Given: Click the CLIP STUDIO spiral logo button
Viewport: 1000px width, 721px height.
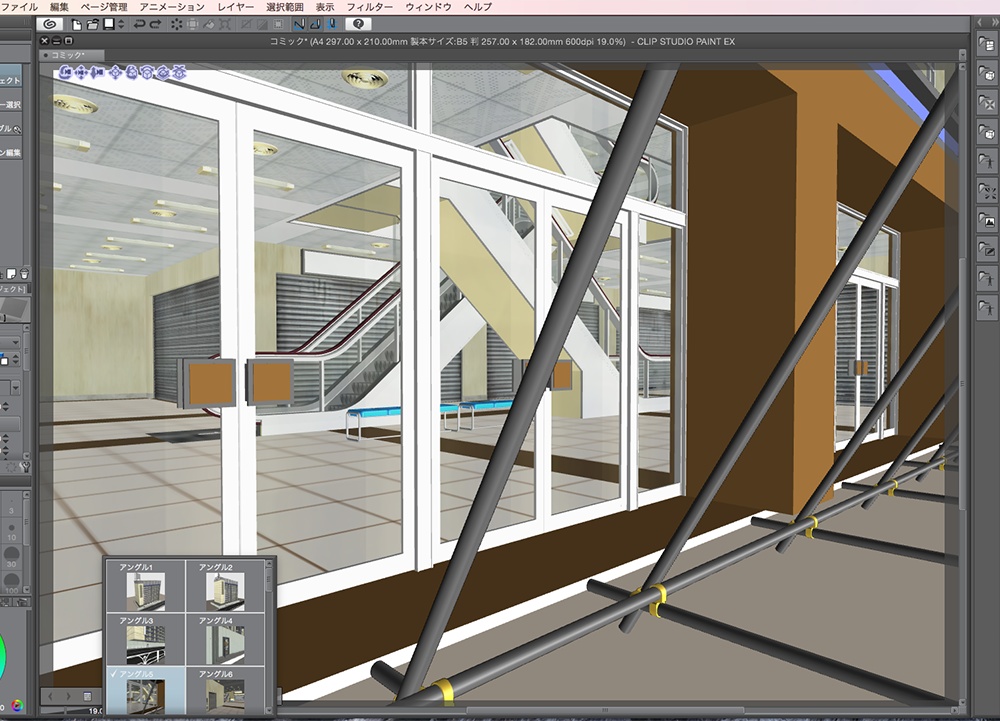Looking at the screenshot, I should [50, 24].
